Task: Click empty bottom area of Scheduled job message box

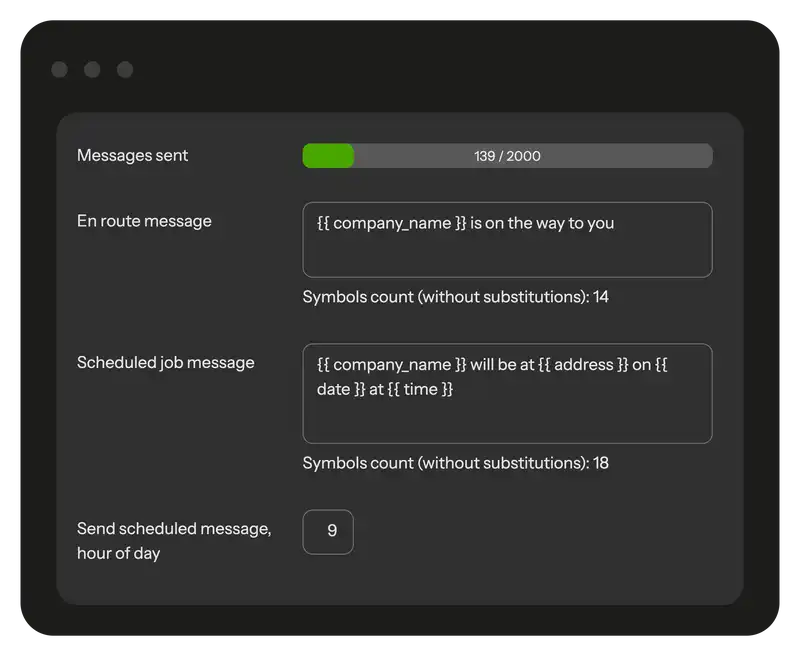Action: click(507, 422)
